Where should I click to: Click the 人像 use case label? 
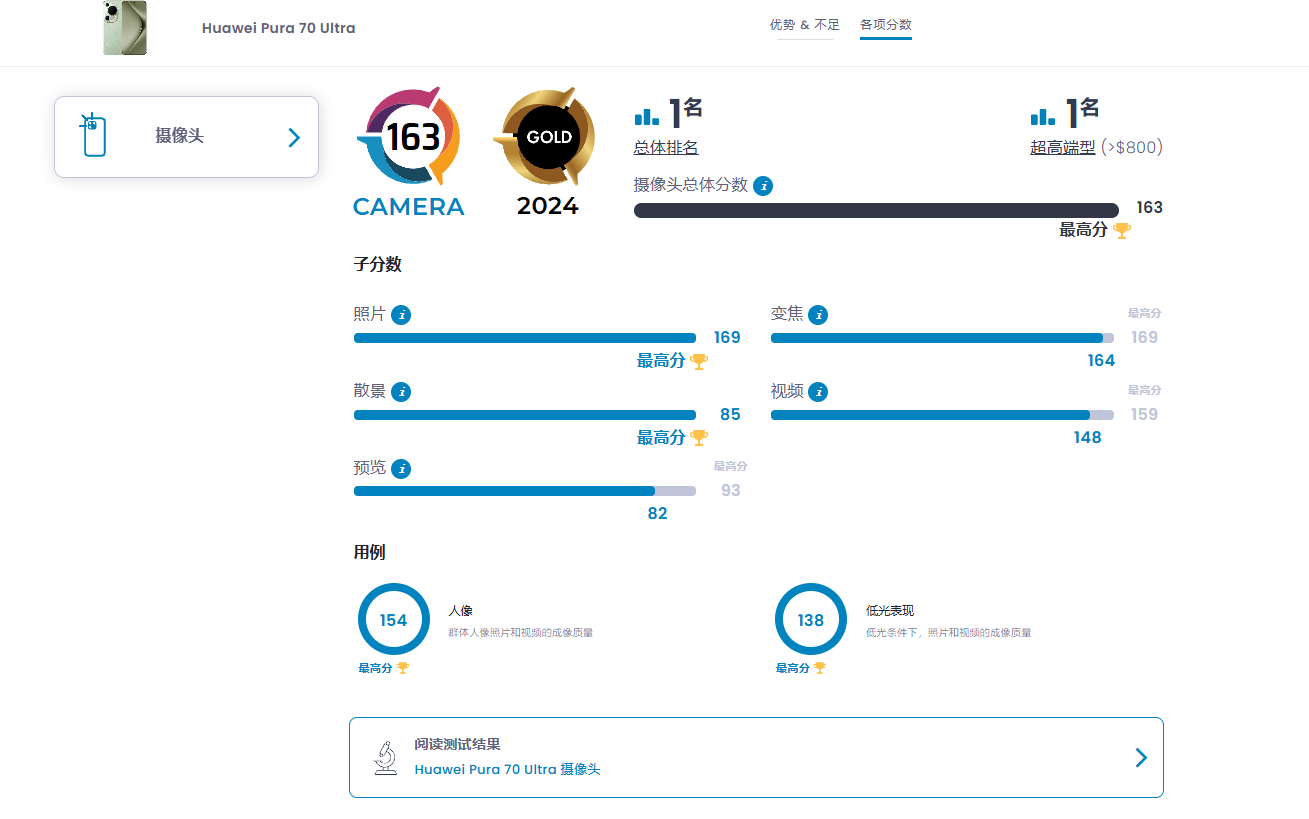[x=460, y=610]
